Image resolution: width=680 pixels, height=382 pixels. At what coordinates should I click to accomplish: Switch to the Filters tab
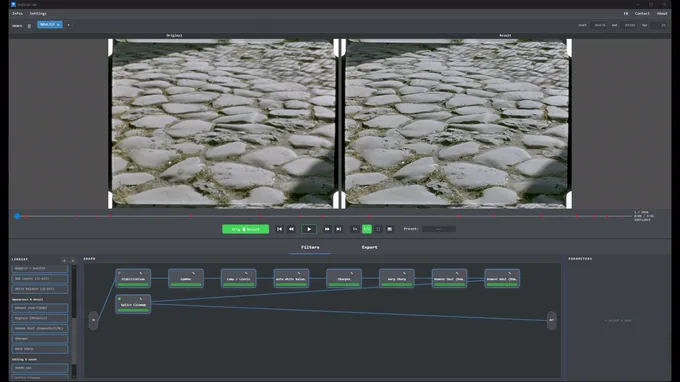pos(310,247)
